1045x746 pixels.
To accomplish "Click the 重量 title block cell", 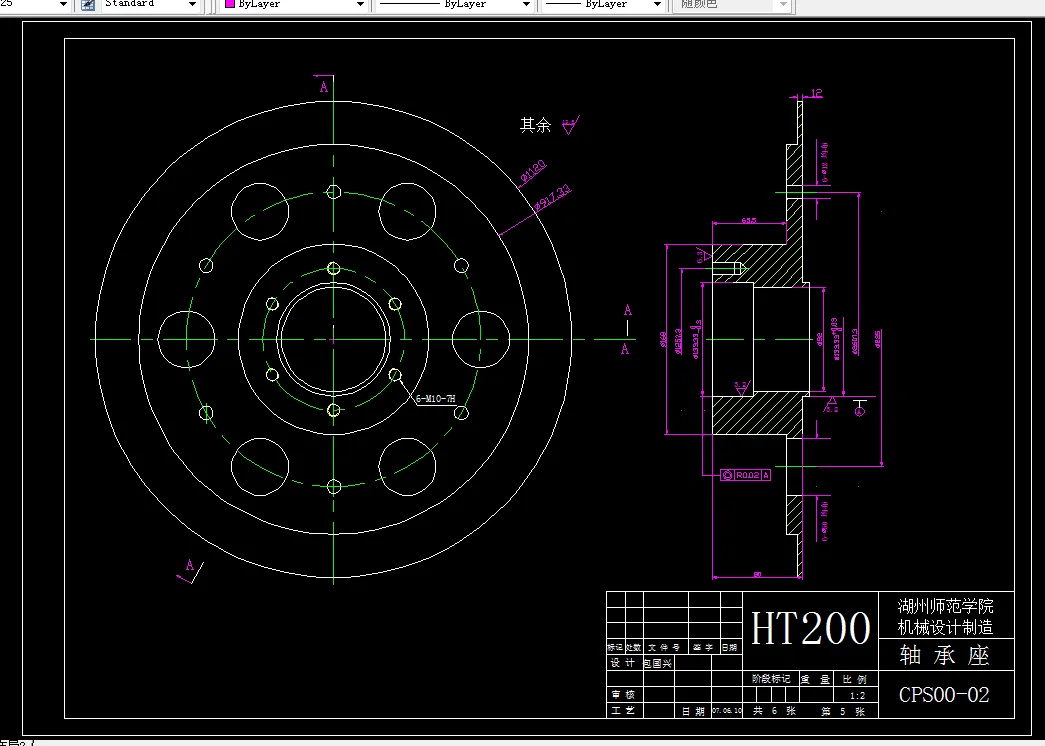I will [x=815, y=679].
